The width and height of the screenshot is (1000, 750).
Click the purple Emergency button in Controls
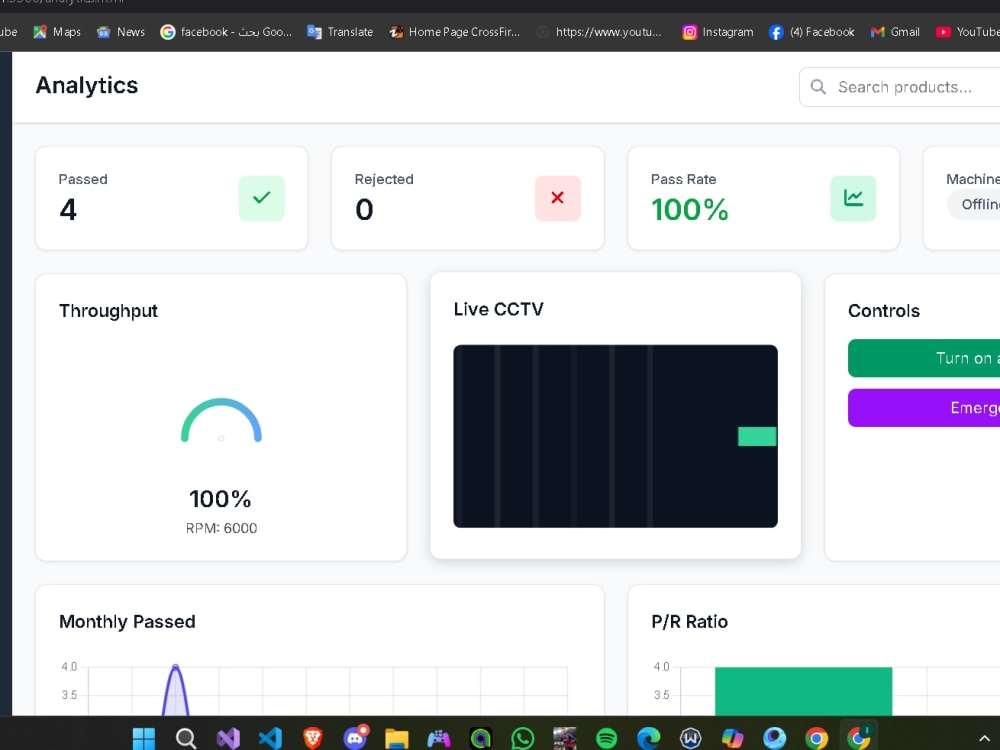[x=924, y=408]
